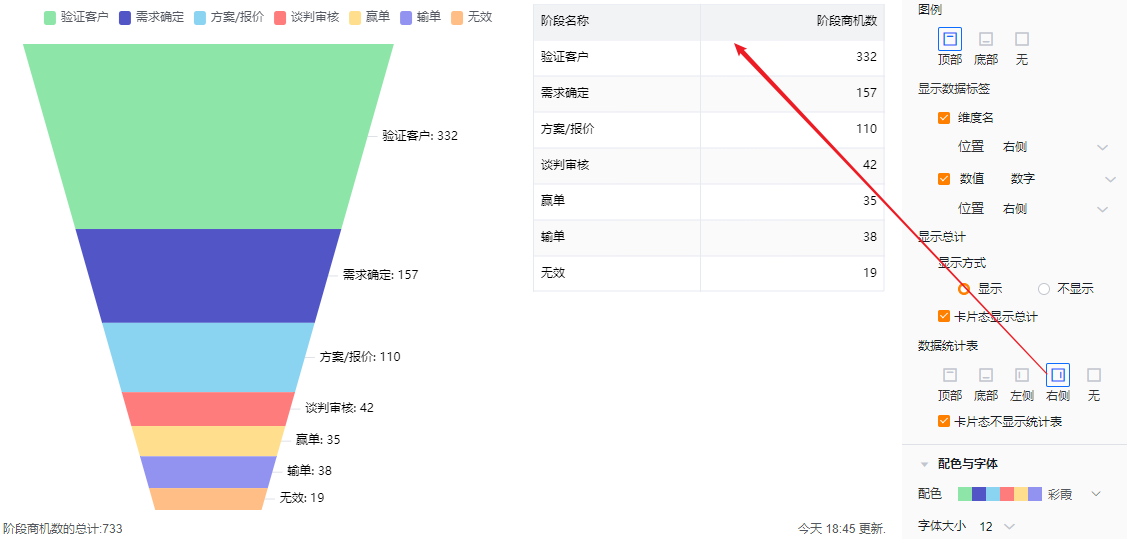Click the value 110 in table

pos(866,129)
